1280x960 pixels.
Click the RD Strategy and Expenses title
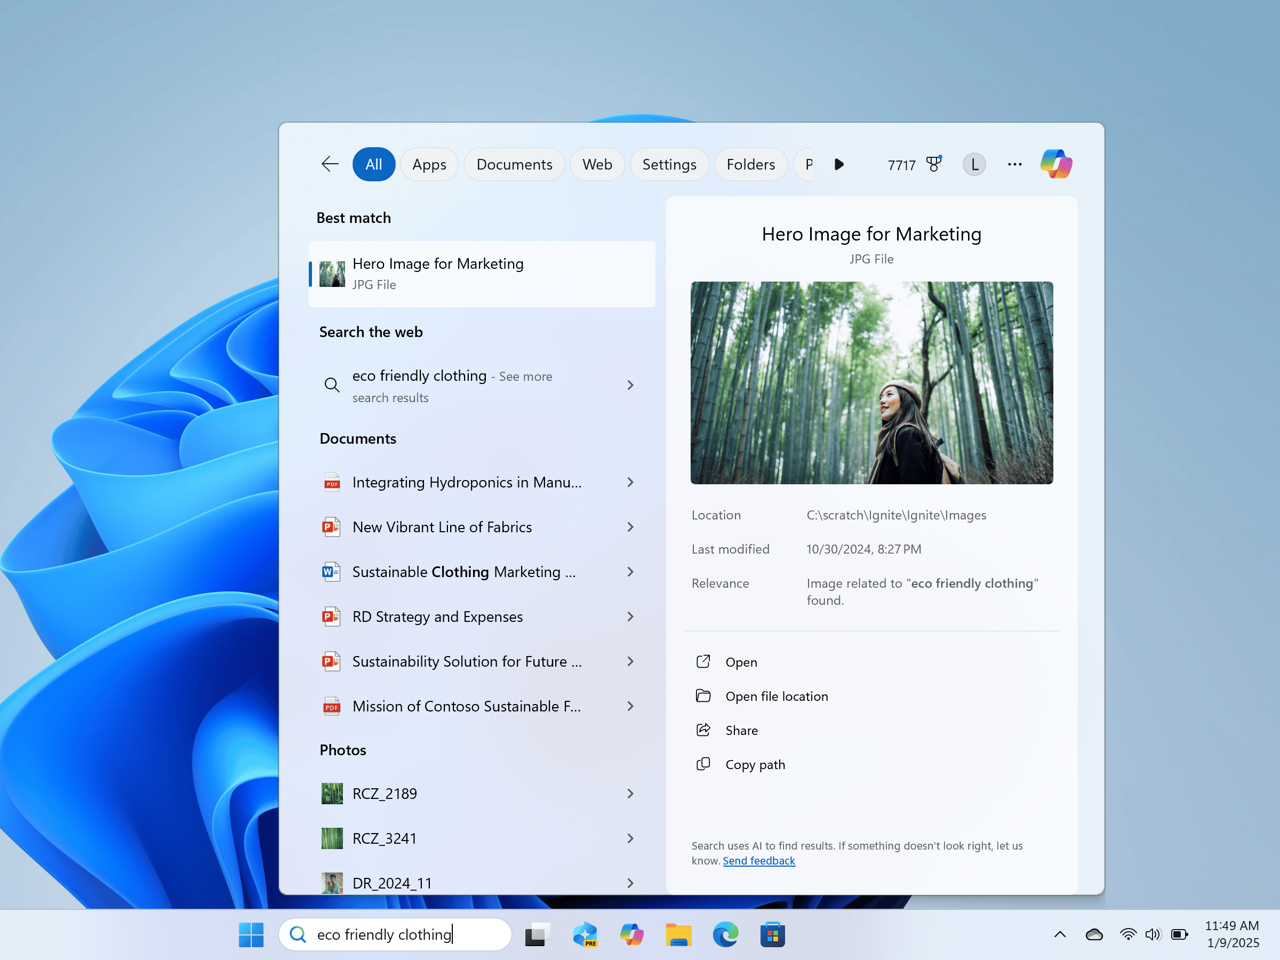(x=438, y=617)
